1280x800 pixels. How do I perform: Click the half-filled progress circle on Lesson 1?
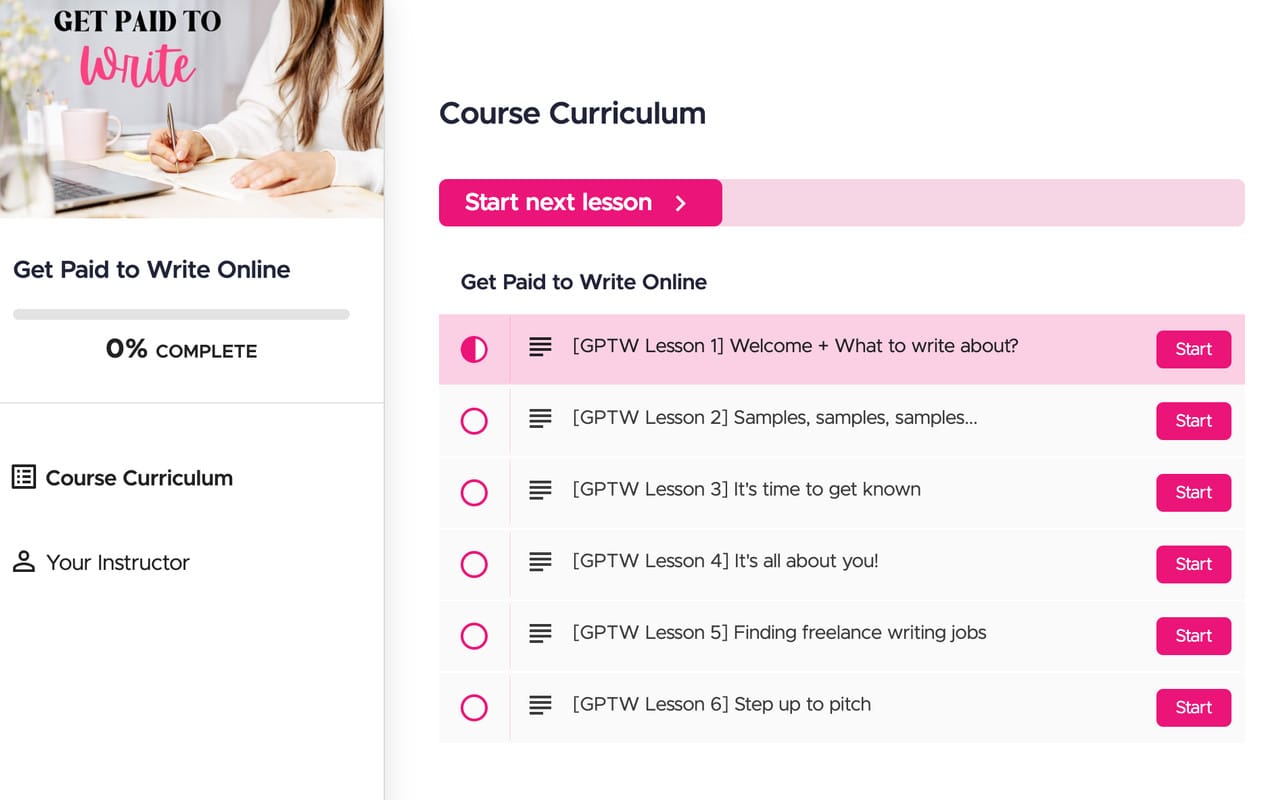[x=474, y=349]
